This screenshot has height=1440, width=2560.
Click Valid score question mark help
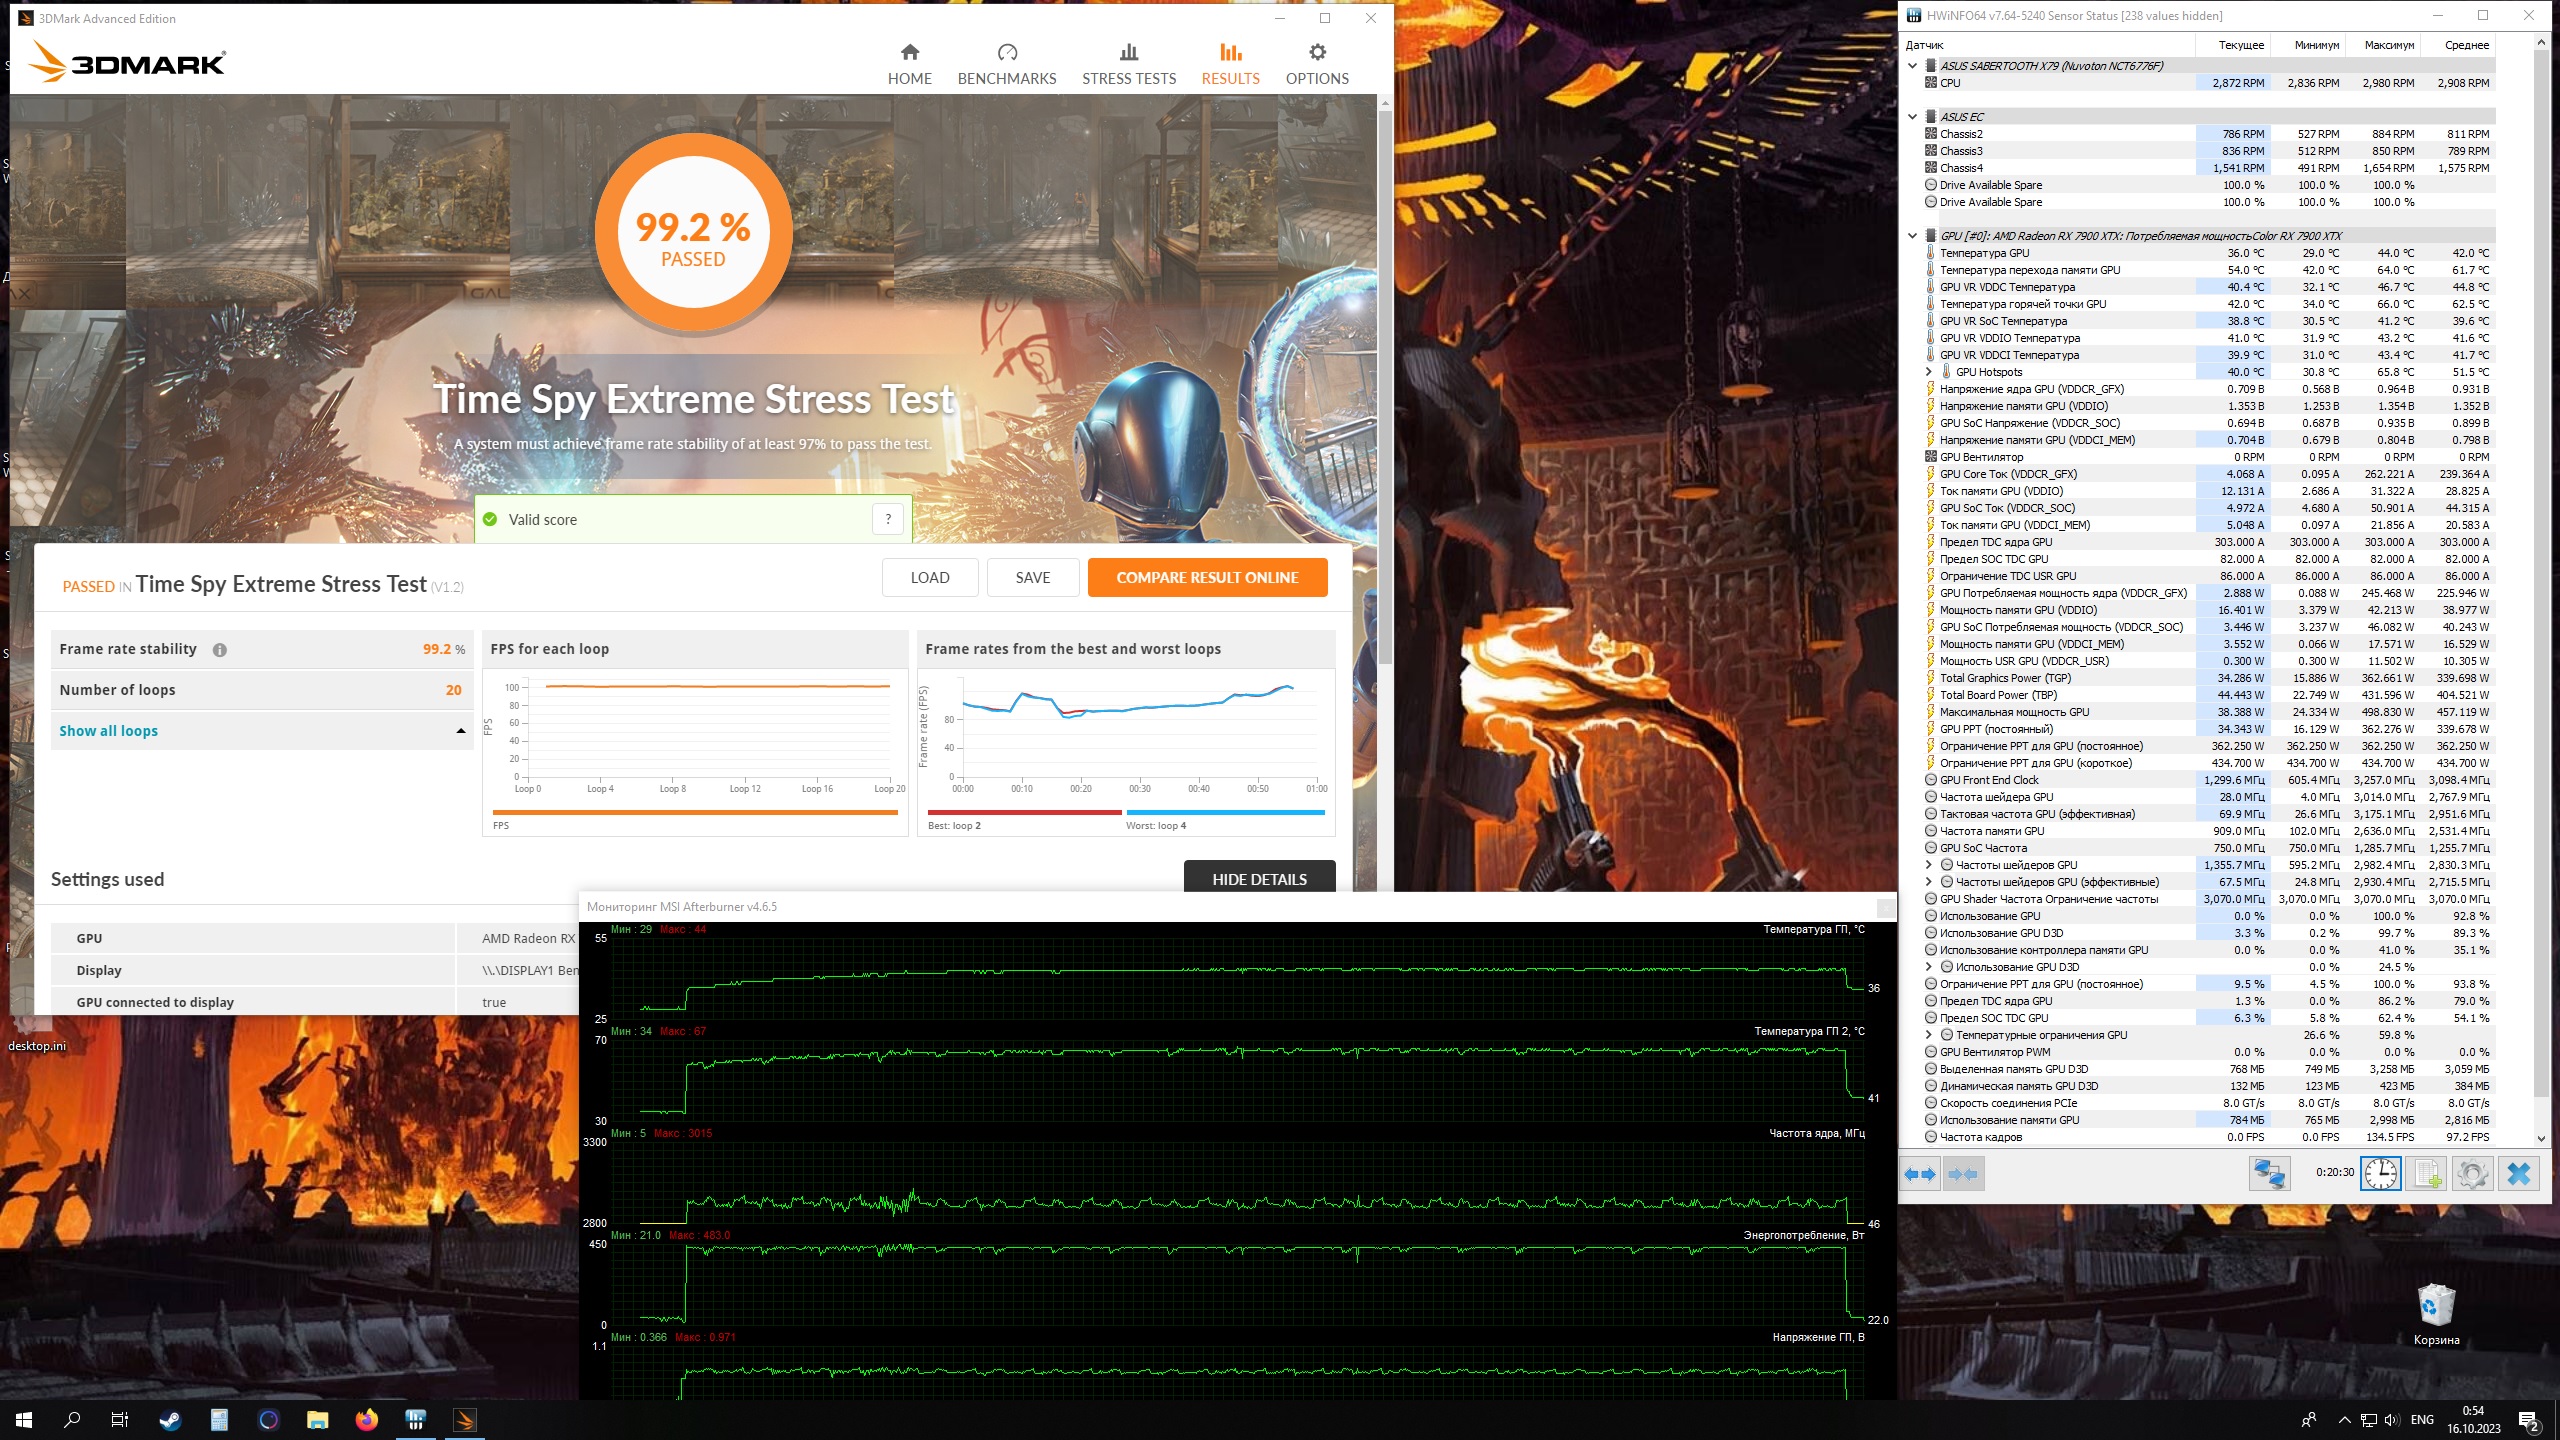coord(887,519)
